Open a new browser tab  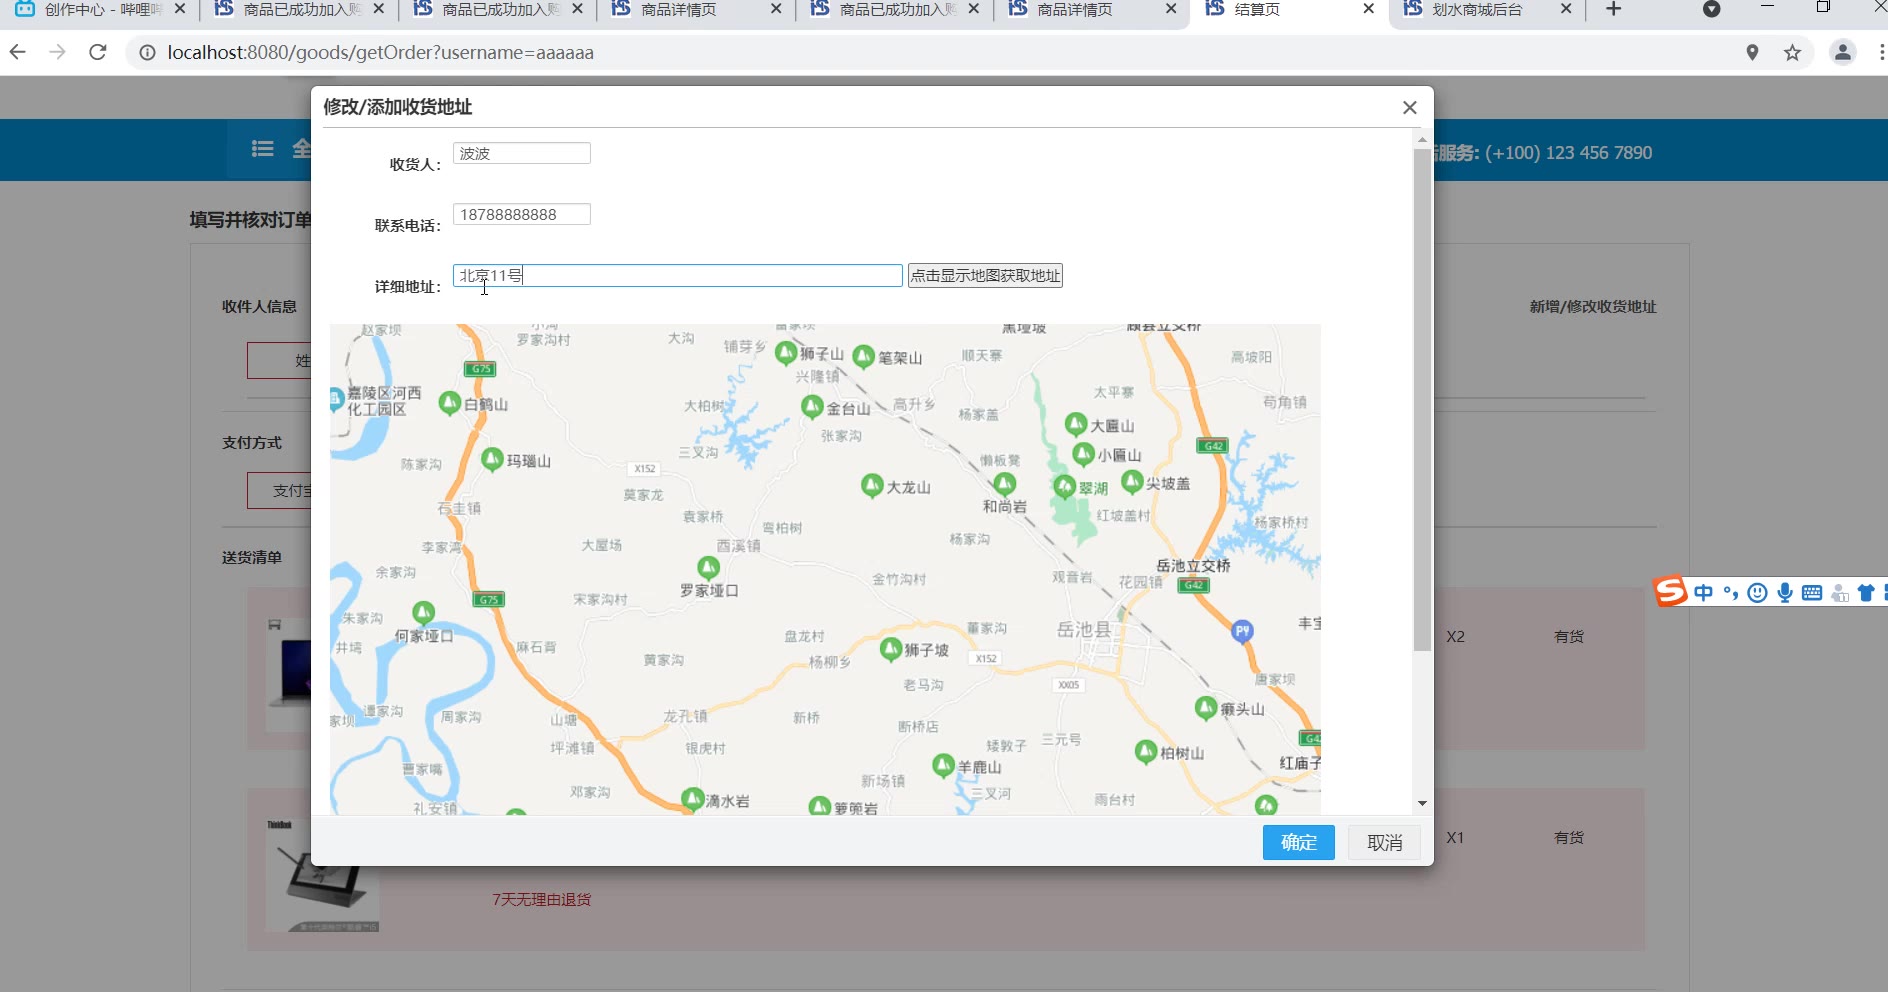pos(1613,9)
